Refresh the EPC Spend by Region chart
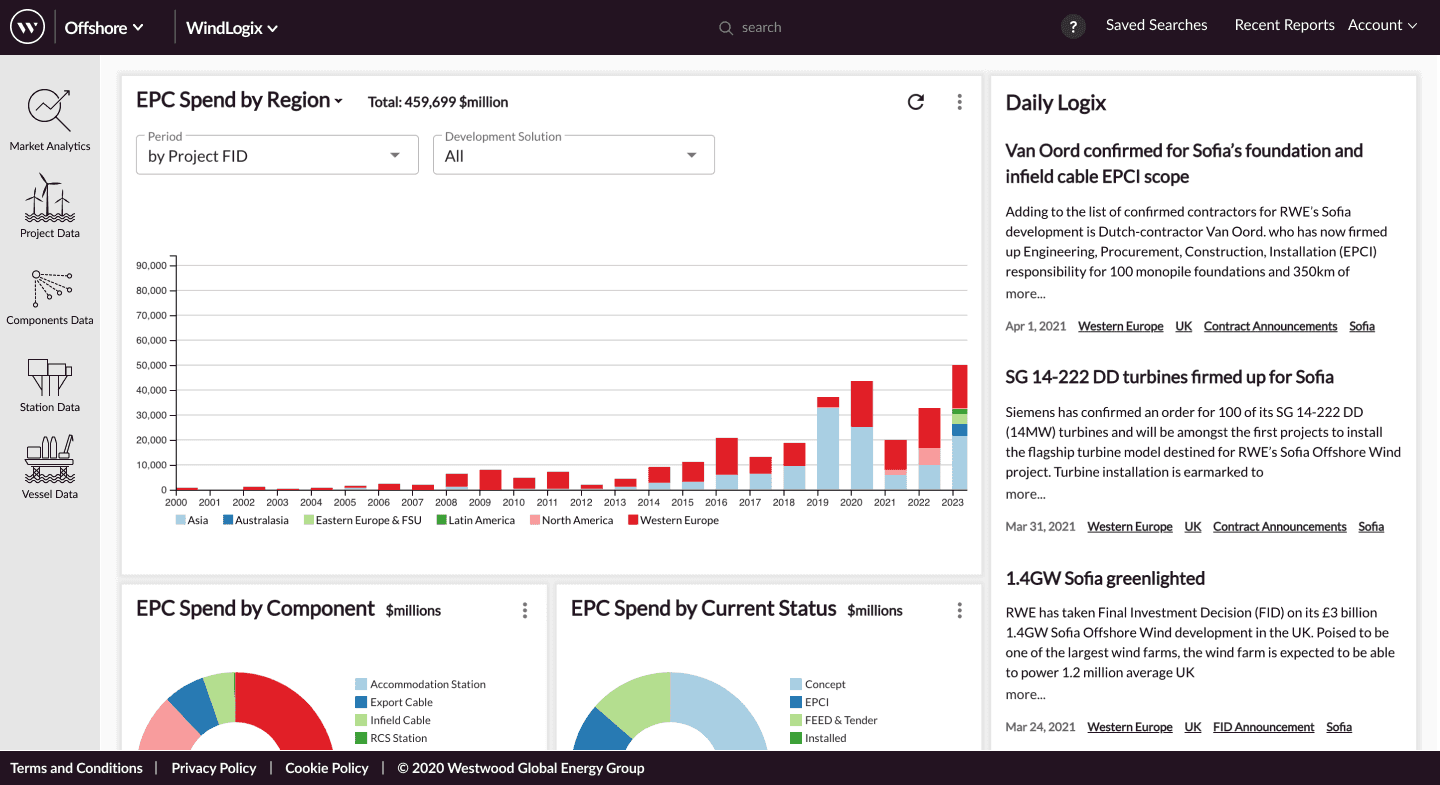1440x785 pixels. pos(915,102)
